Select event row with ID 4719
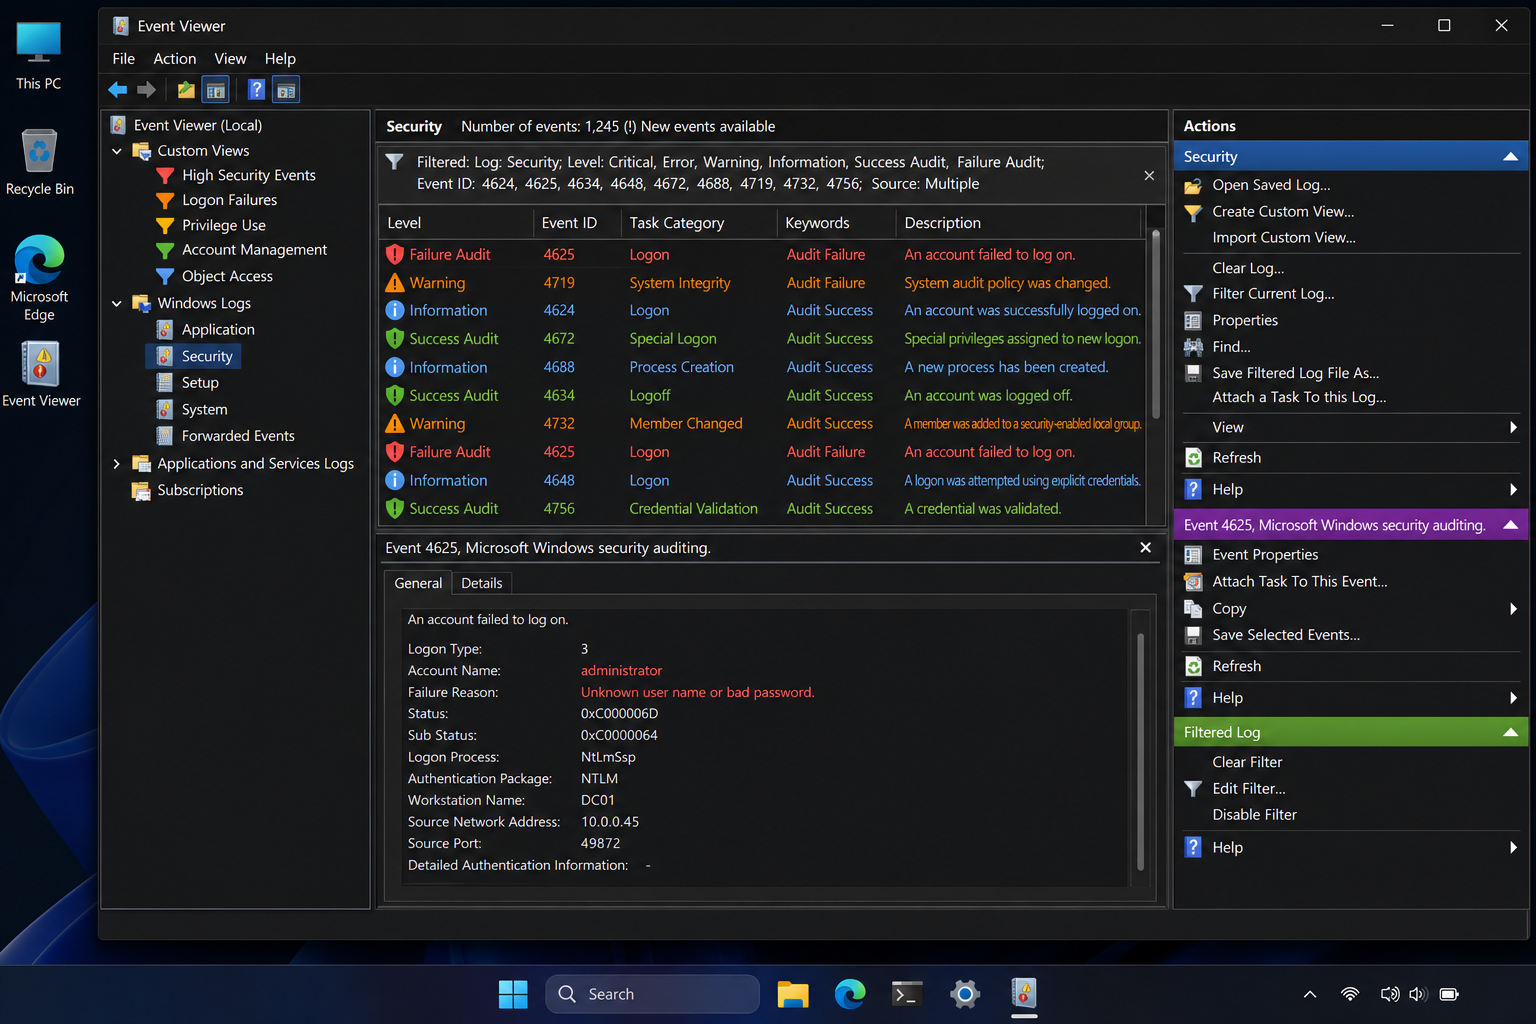Viewport: 1536px width, 1024px height. (763, 283)
